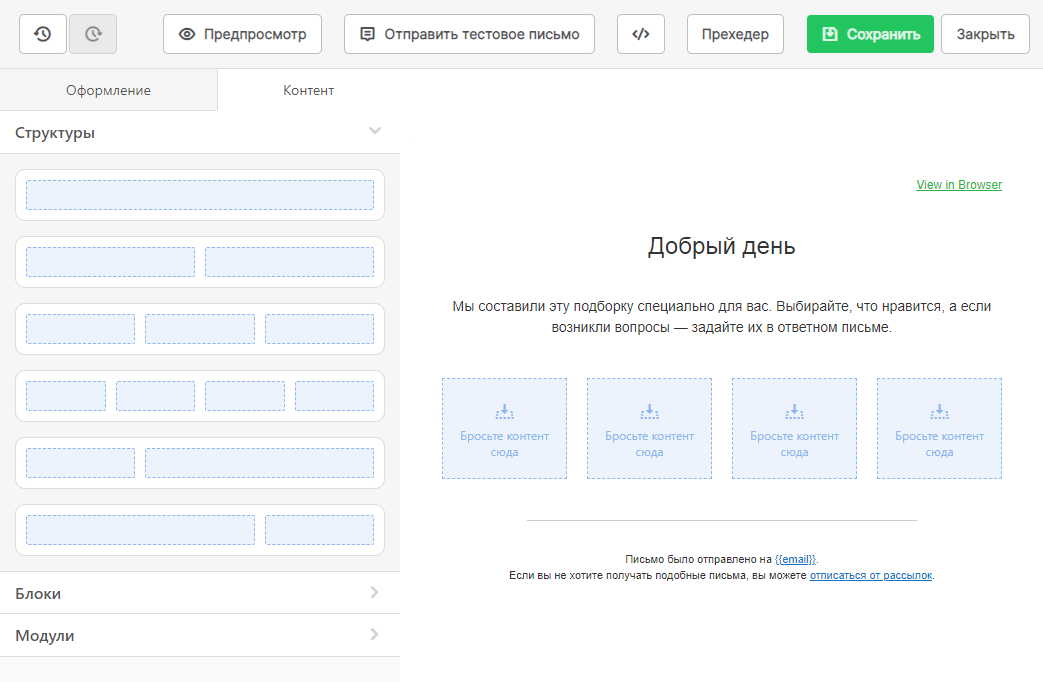Switch to the Оформление tab
The height and width of the screenshot is (682, 1043).
108,90
